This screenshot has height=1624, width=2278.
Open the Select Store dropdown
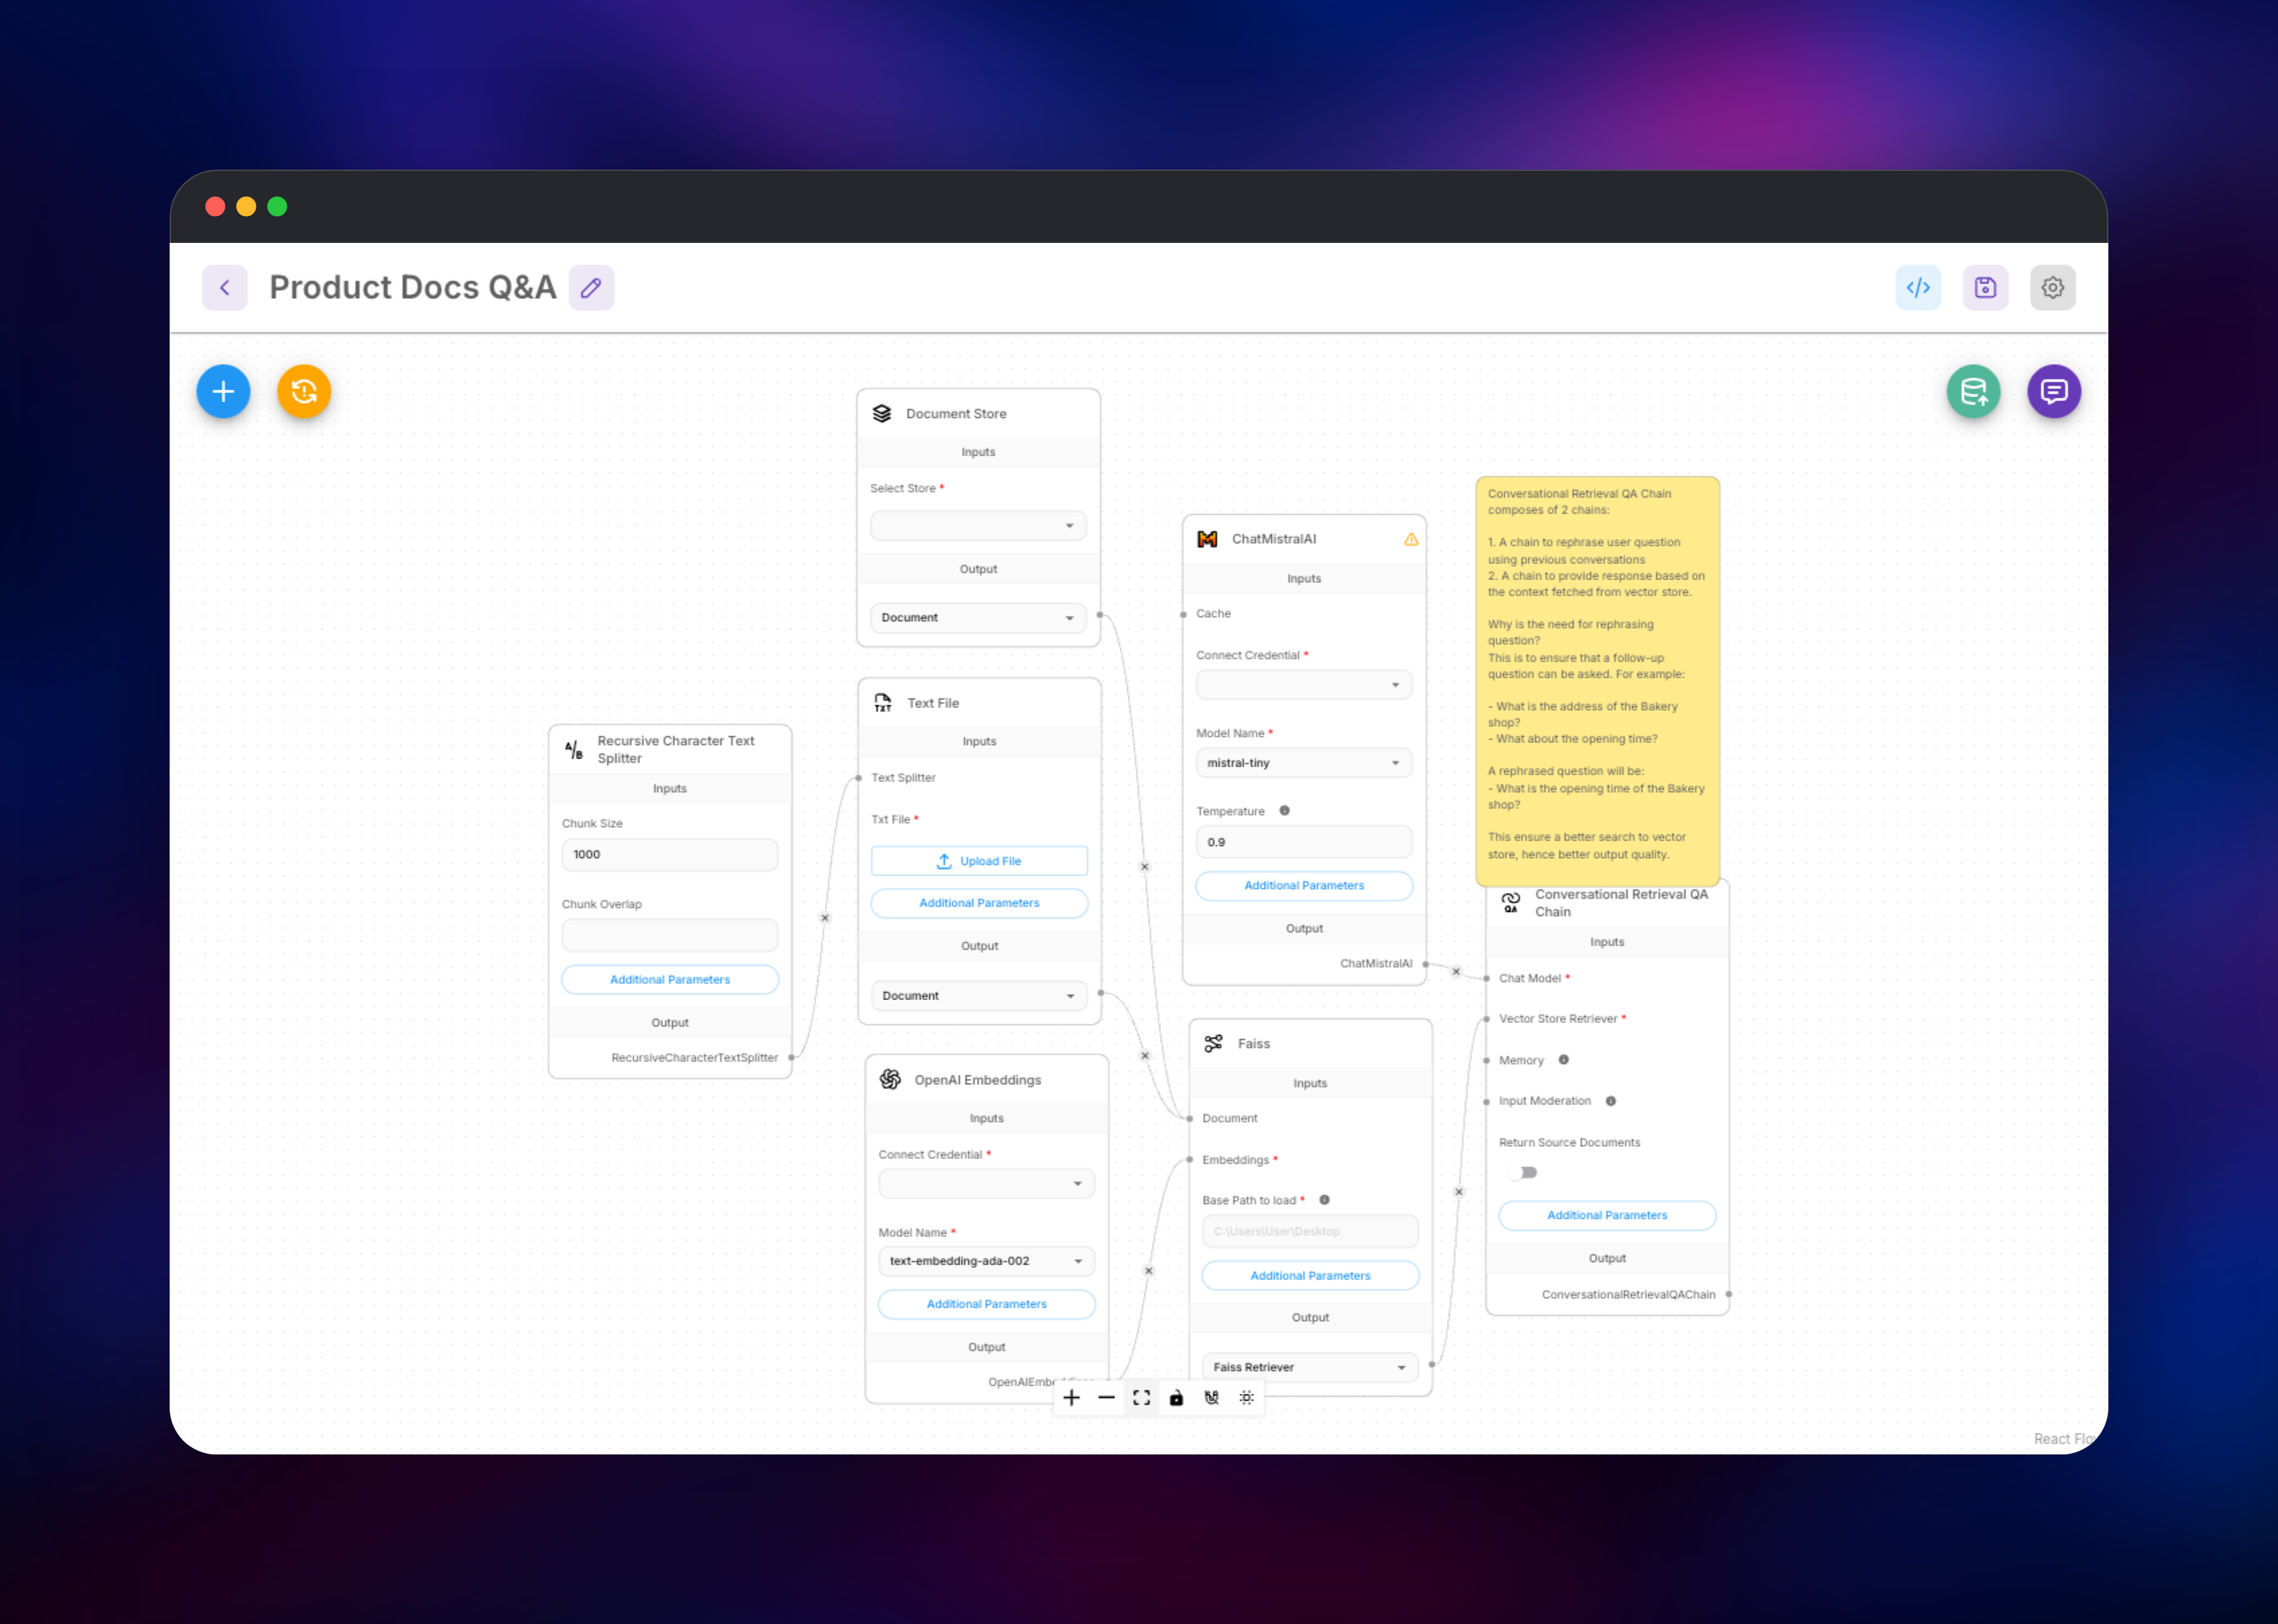[978, 525]
